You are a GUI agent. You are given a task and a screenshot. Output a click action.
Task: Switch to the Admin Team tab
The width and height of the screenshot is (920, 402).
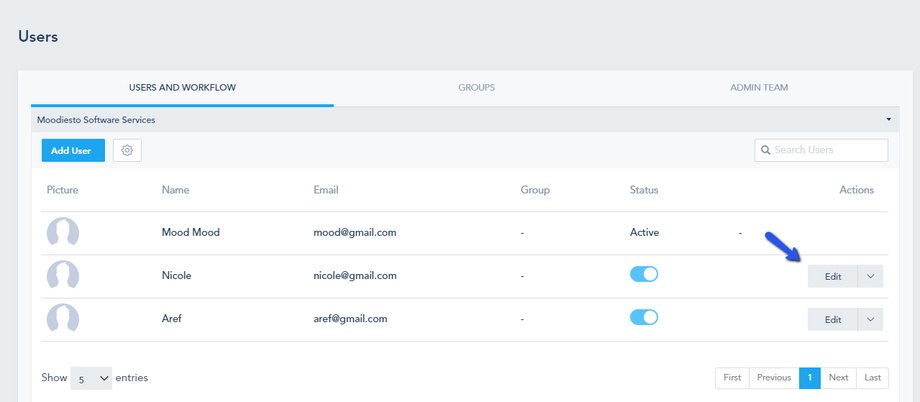tap(759, 87)
